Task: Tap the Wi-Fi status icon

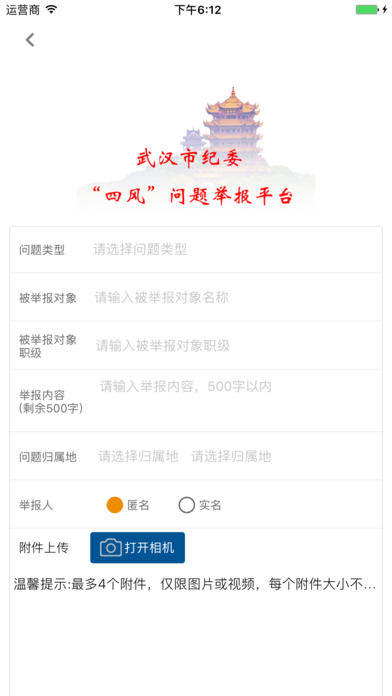Action: coord(52,9)
